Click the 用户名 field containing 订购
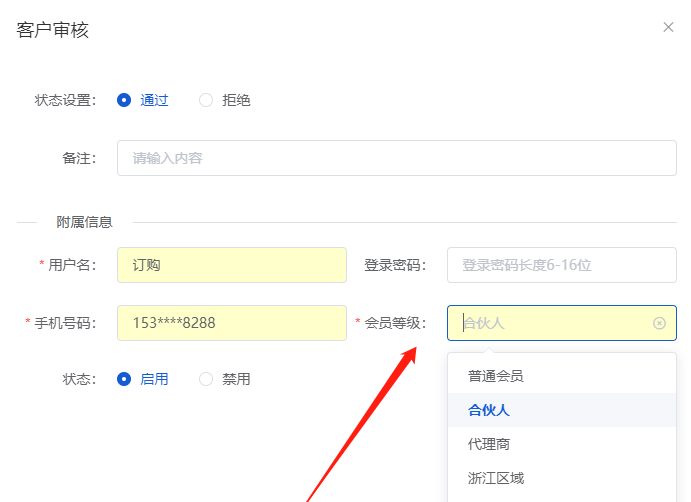 [x=231, y=265]
